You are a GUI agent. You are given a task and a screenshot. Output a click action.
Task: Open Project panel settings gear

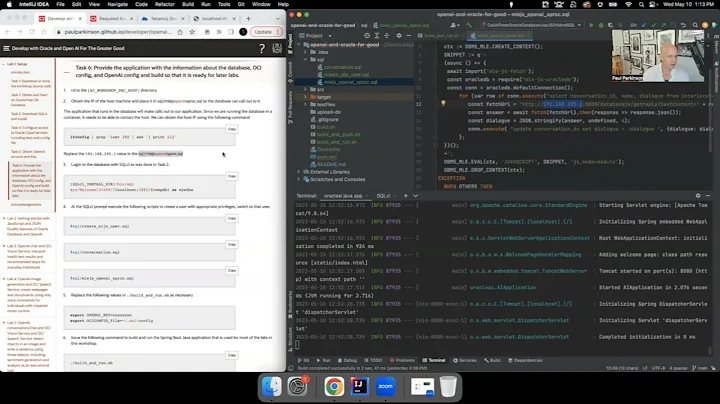[x=399, y=35]
